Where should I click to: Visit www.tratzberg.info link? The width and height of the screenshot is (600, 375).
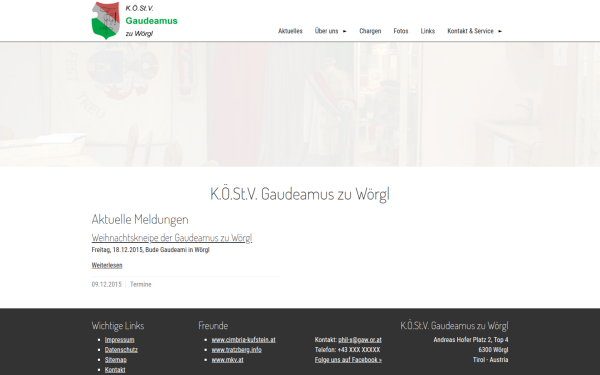236,350
